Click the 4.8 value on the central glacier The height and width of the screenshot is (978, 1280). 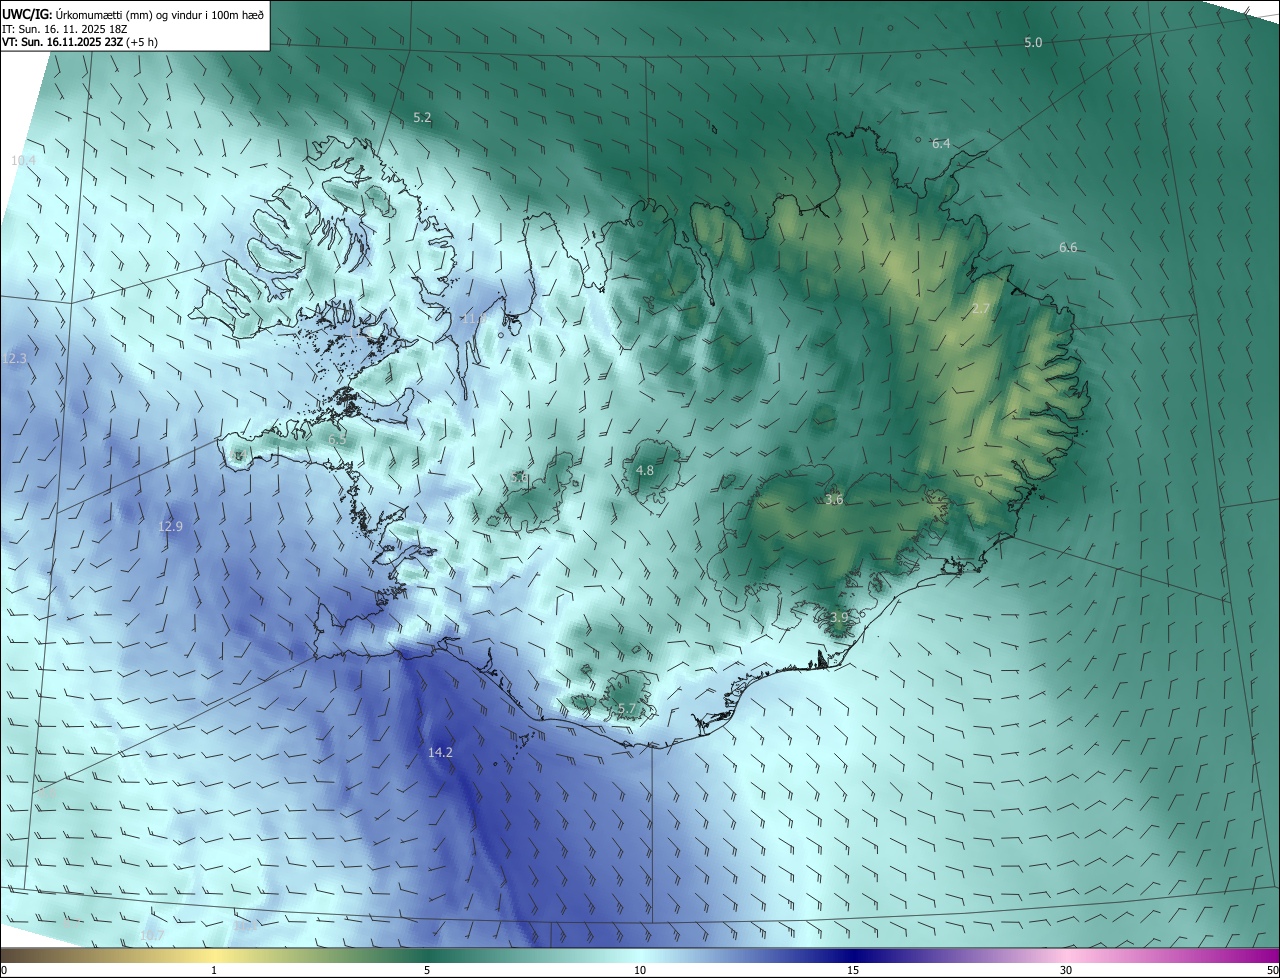click(645, 470)
